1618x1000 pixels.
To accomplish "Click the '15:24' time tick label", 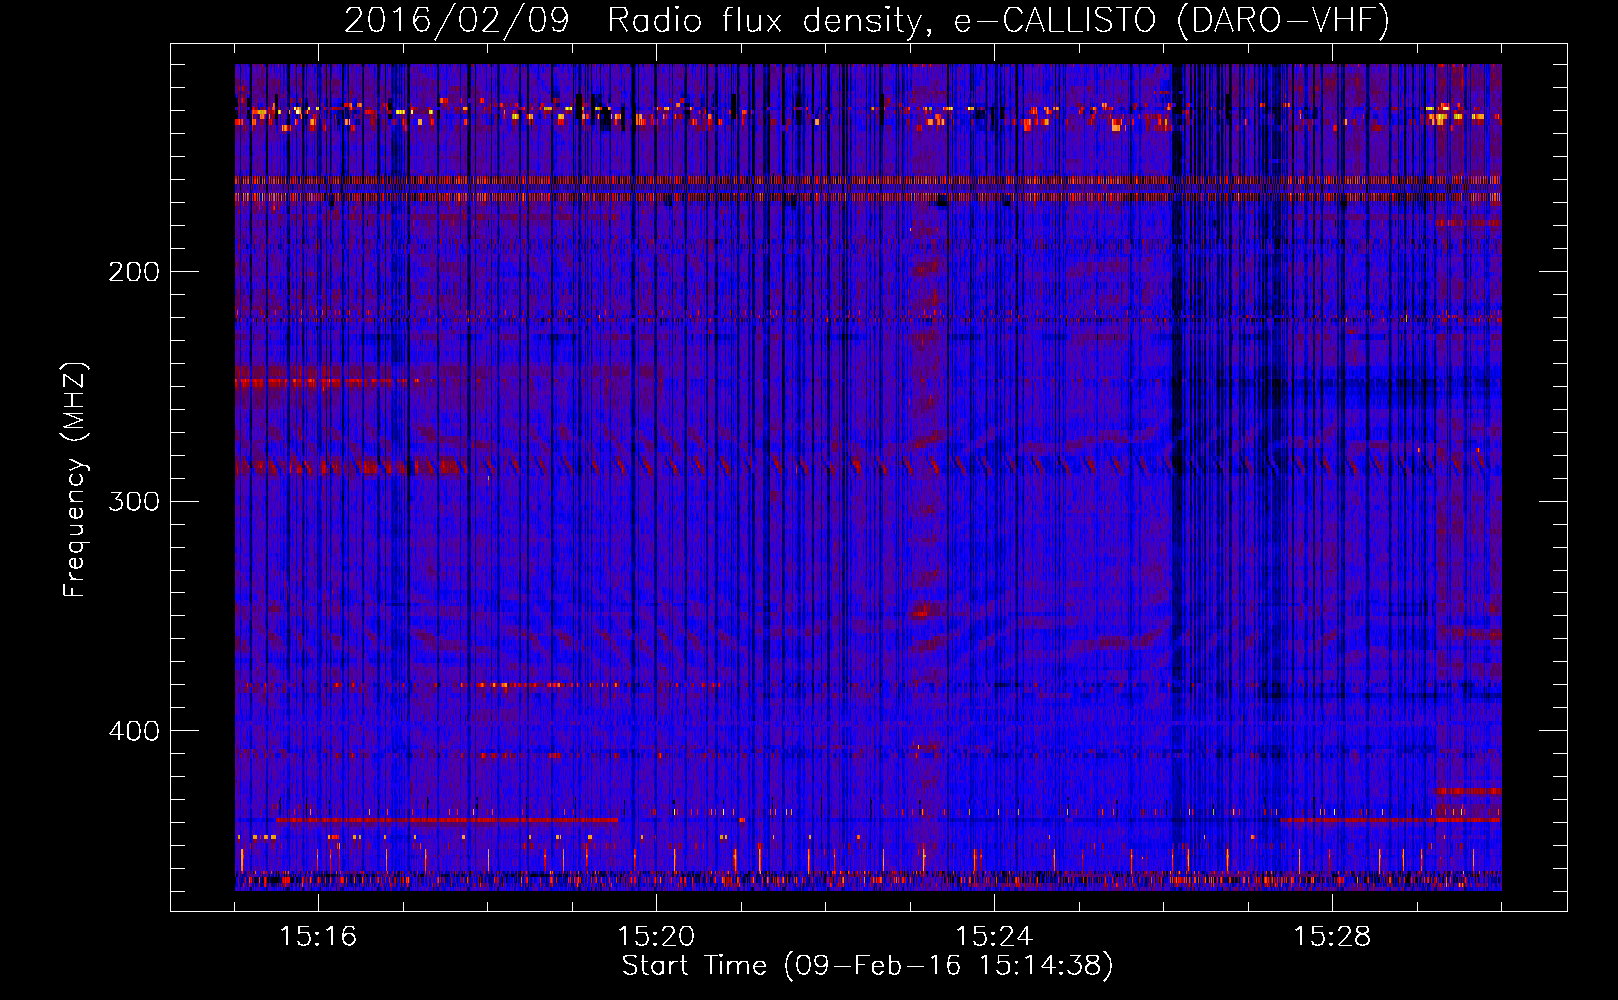I will [994, 936].
